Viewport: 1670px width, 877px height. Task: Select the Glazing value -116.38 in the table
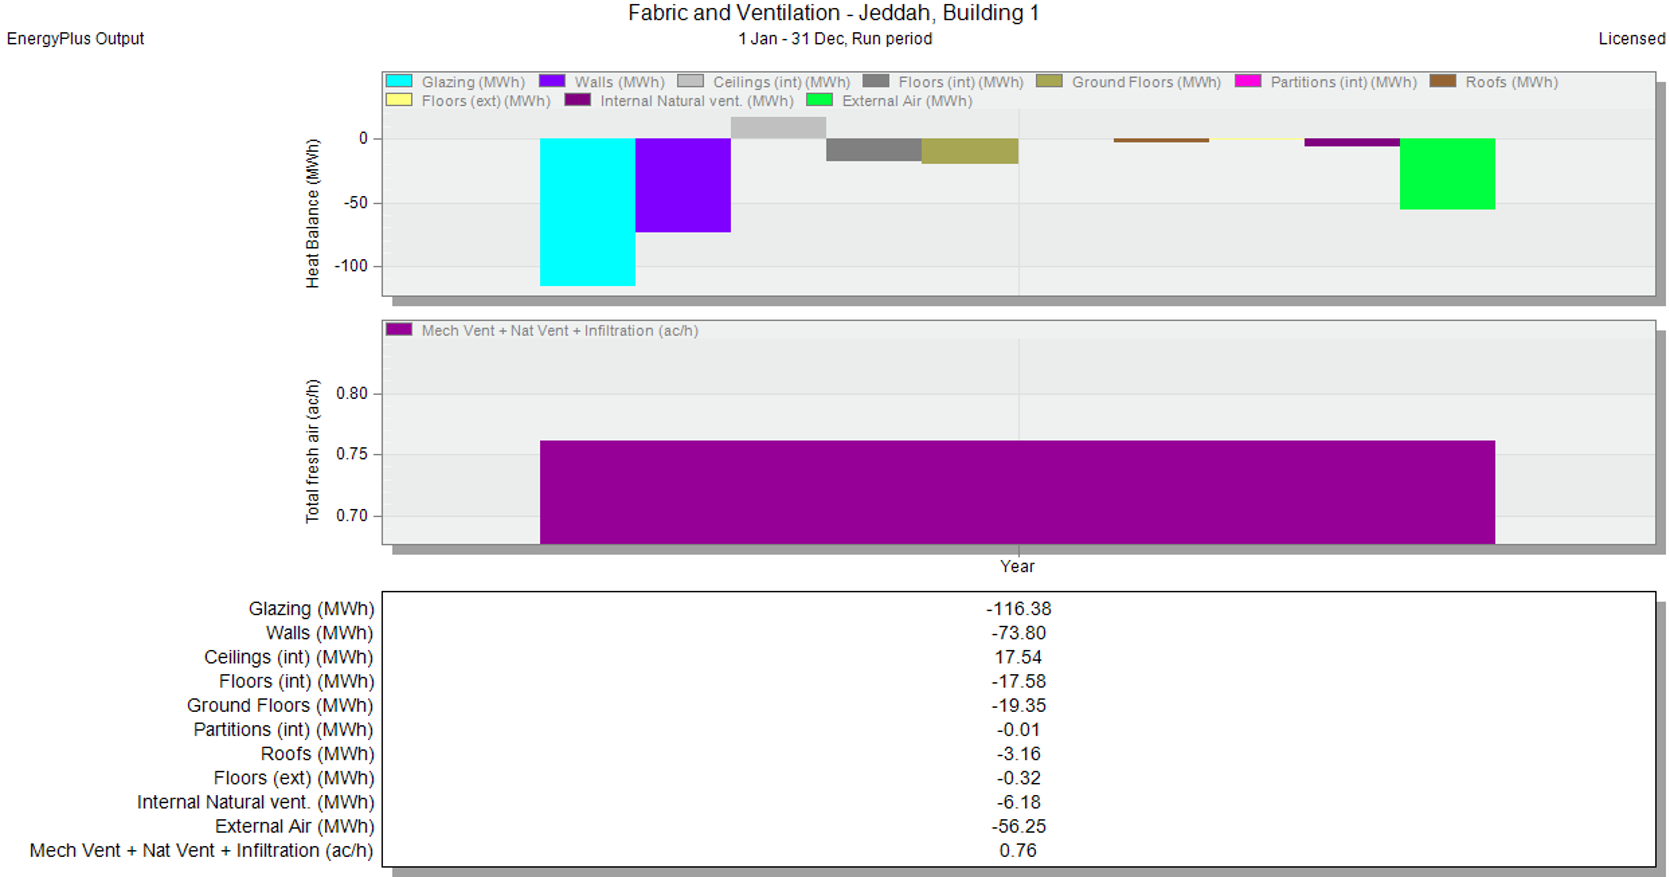1018,609
